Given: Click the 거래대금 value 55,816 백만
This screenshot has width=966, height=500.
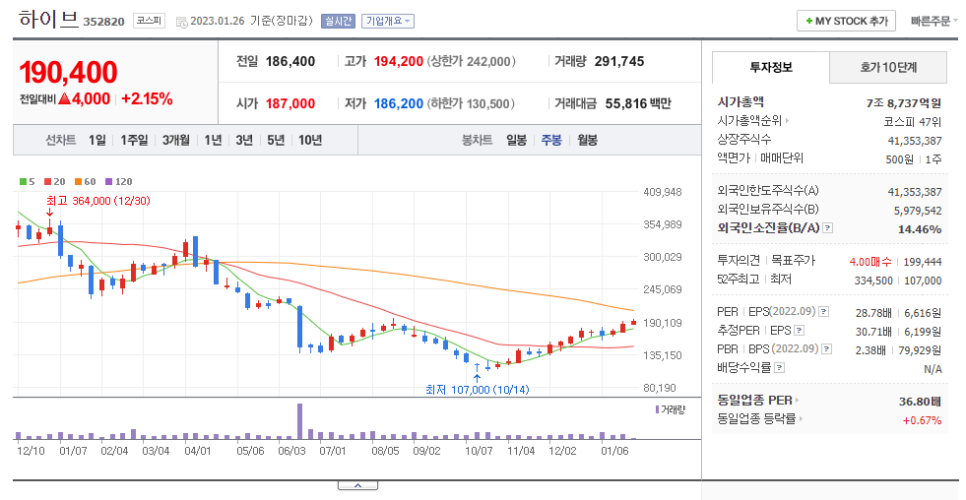Looking at the screenshot, I should [638, 103].
